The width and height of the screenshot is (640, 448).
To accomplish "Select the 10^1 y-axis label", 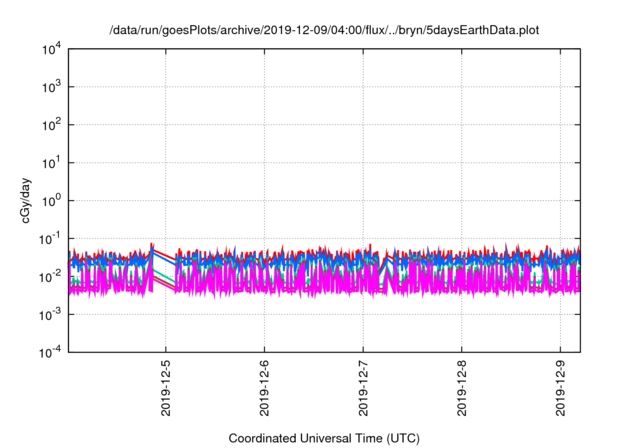I will [52, 163].
